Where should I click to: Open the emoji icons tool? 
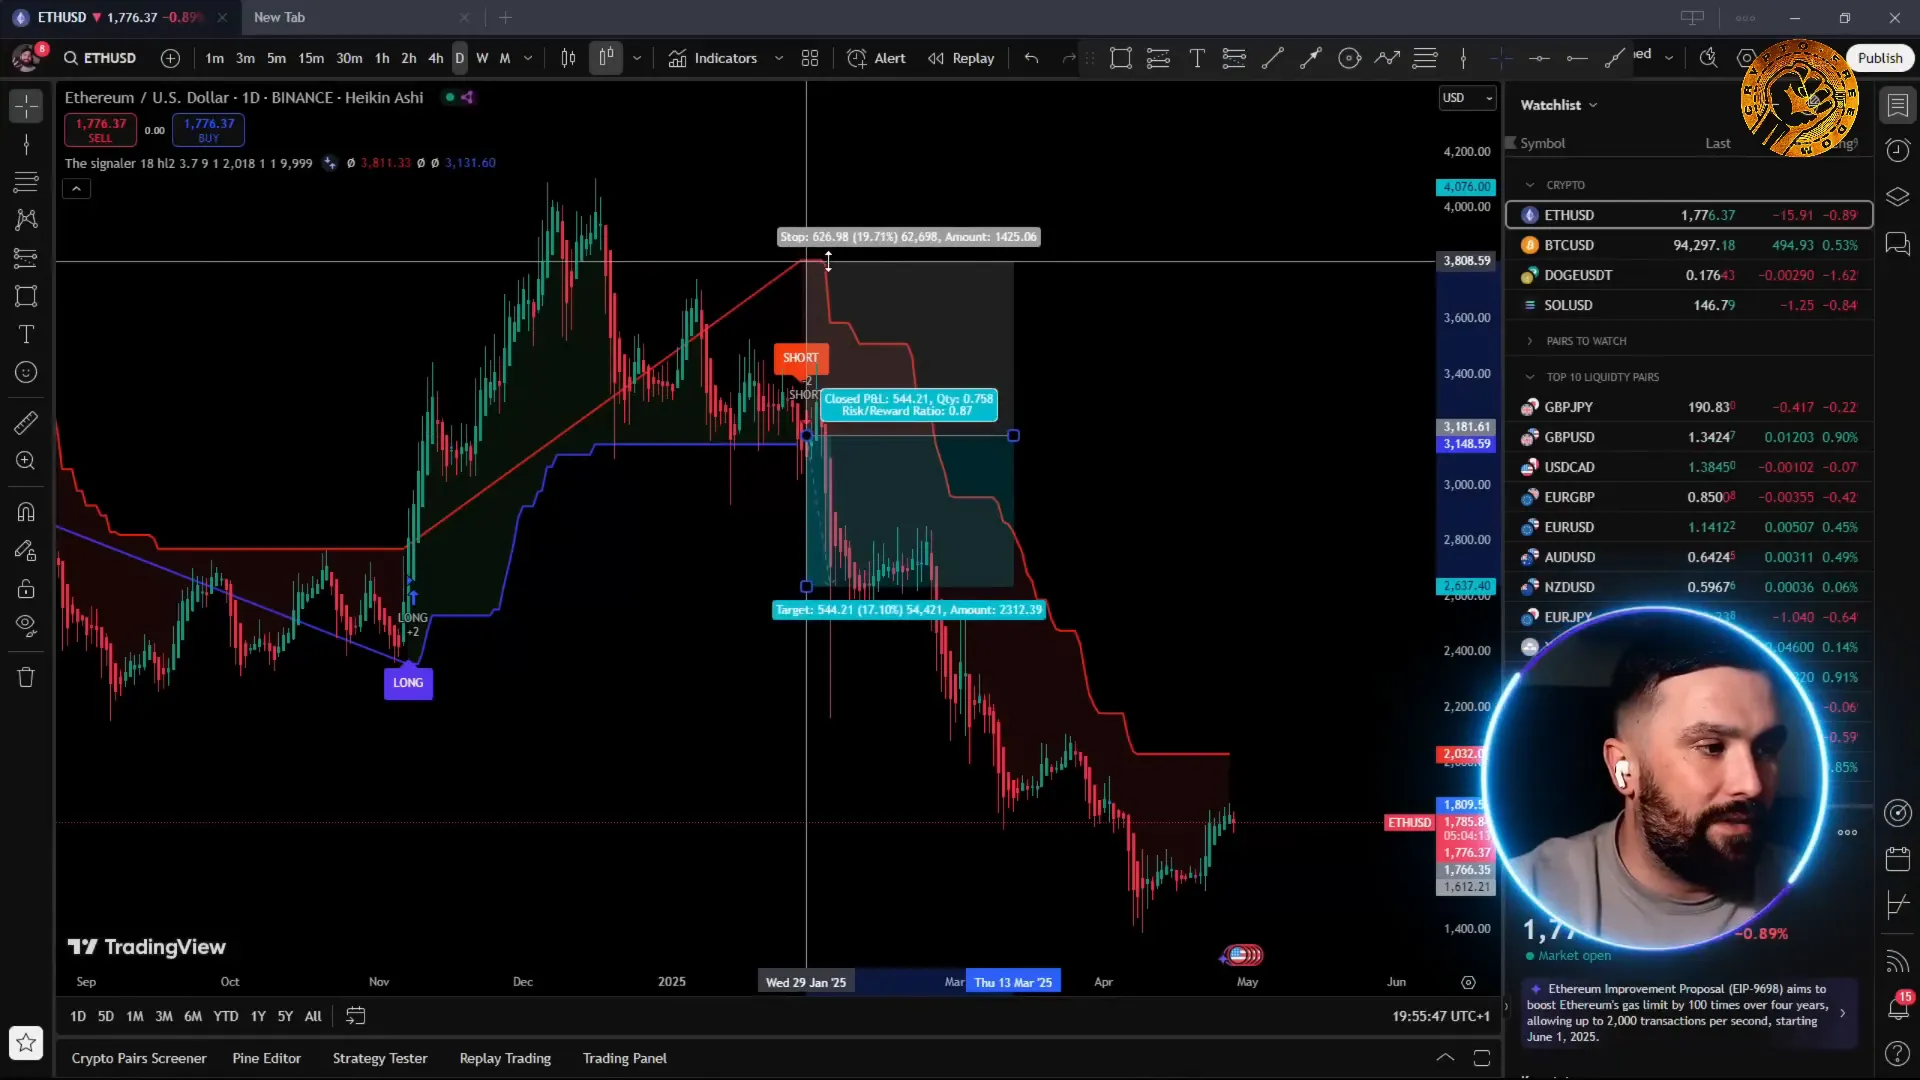26,372
